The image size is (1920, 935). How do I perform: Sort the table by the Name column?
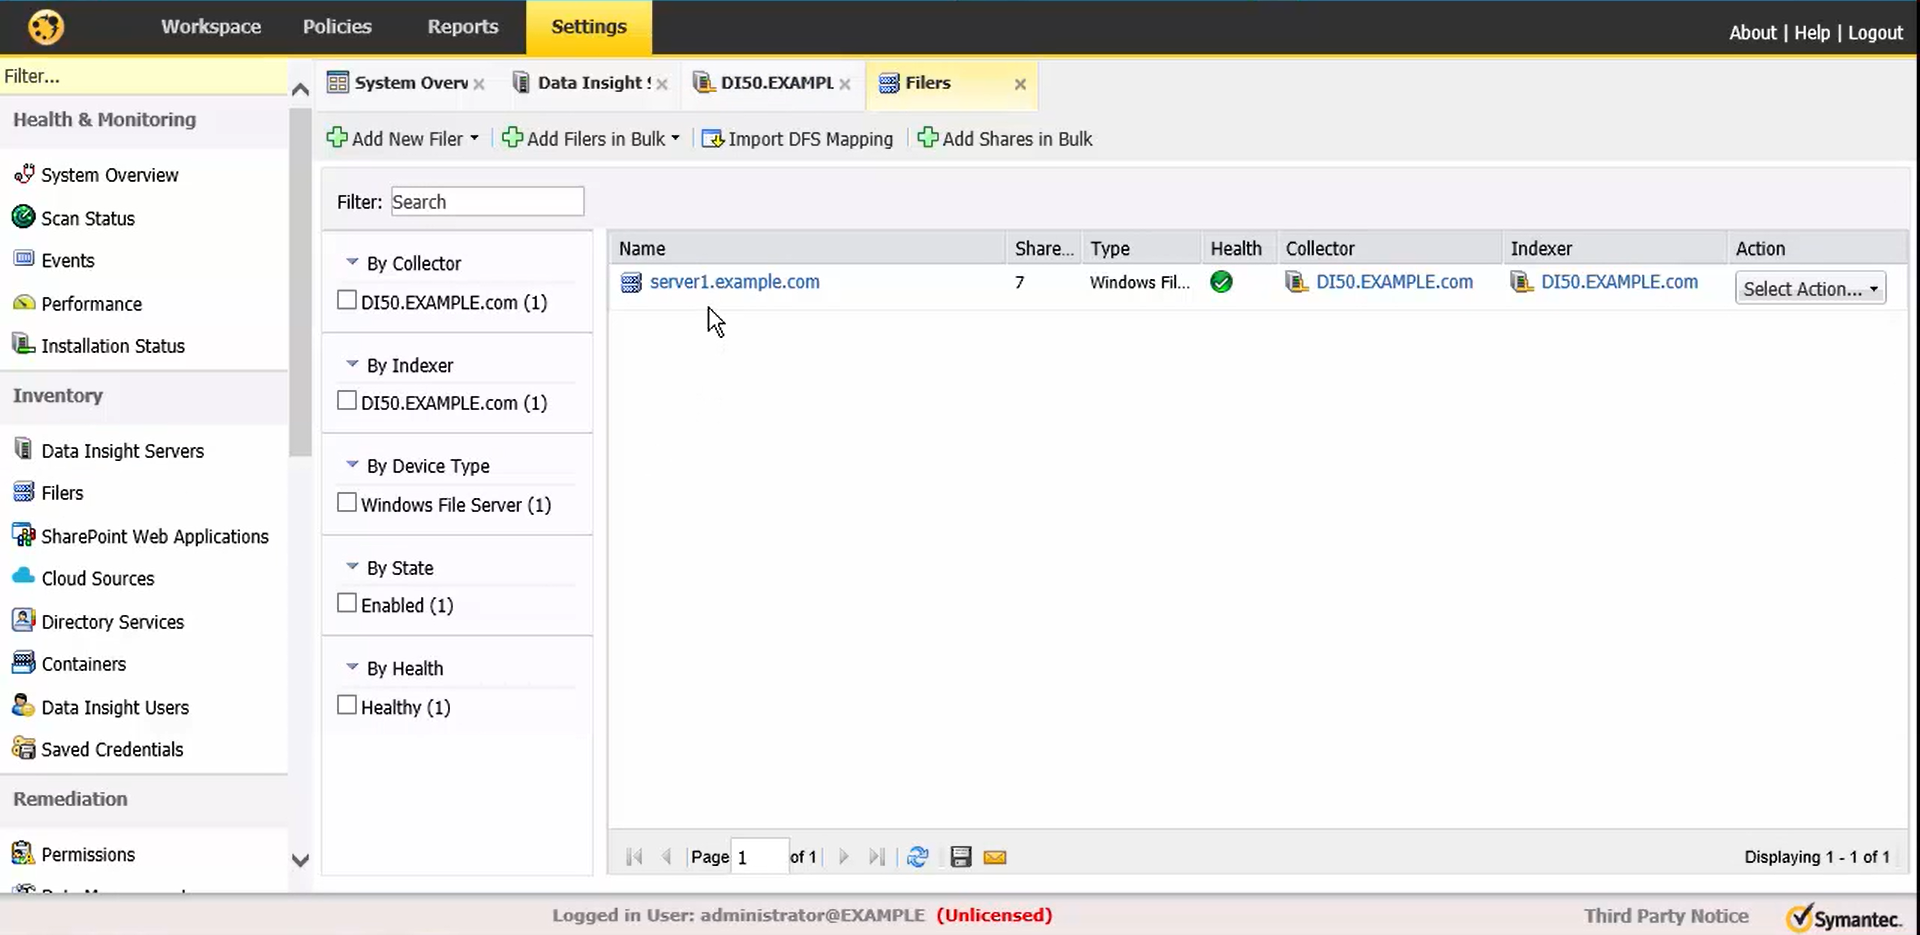tap(806, 248)
